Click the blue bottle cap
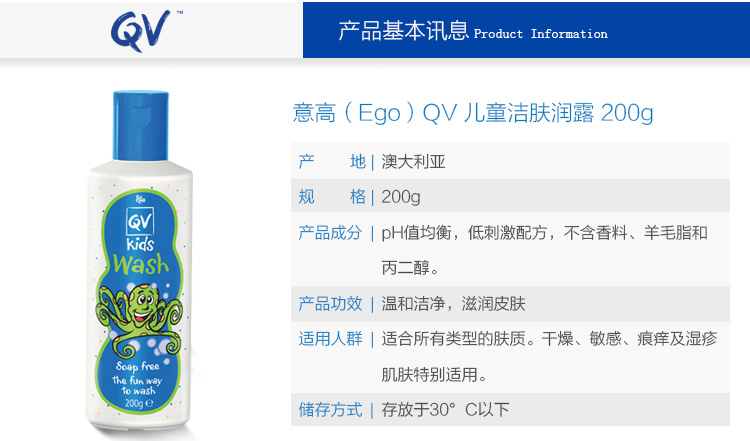Screen dimensions: 750x441 click(x=141, y=126)
